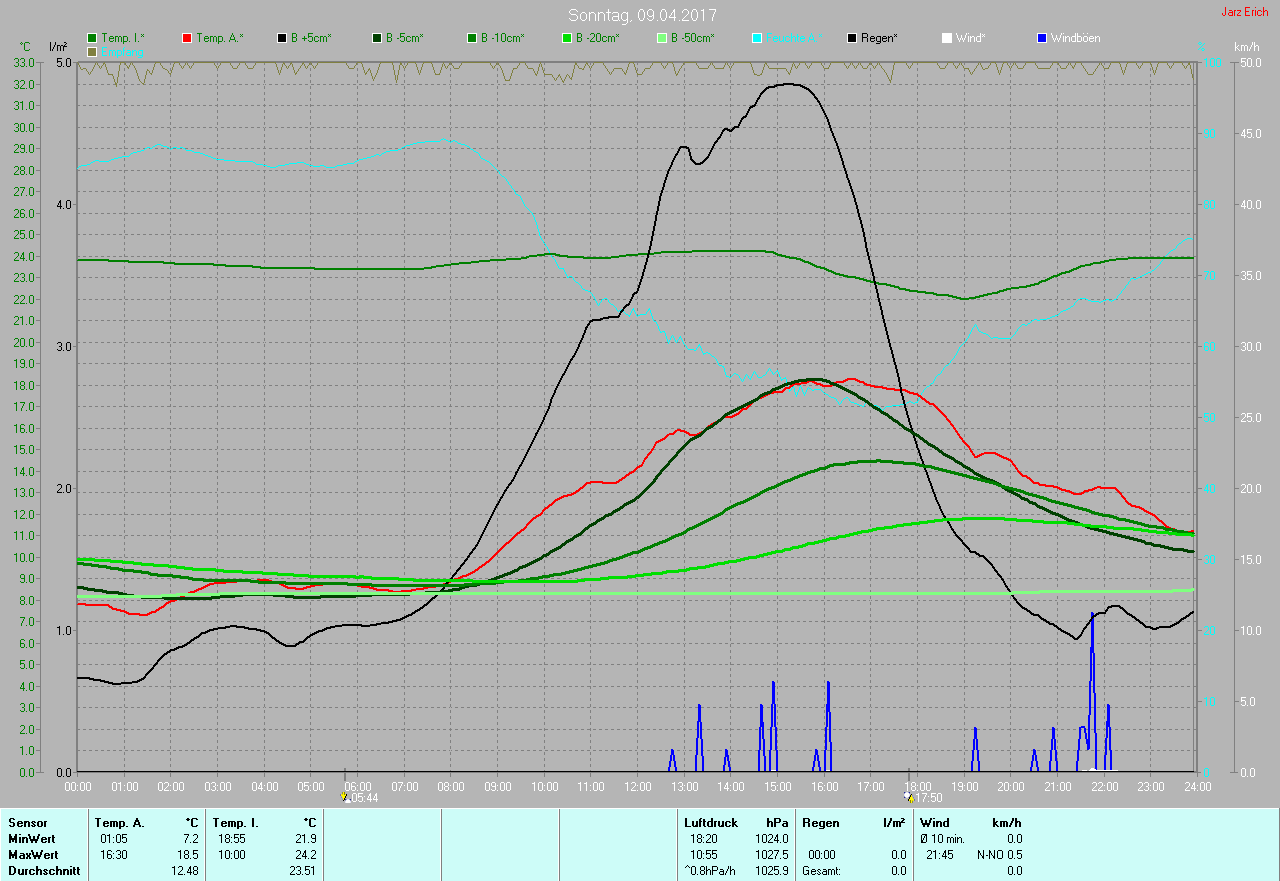The height and width of the screenshot is (881, 1280).
Task: Click the Windböen legend label
Action: tap(1076, 38)
